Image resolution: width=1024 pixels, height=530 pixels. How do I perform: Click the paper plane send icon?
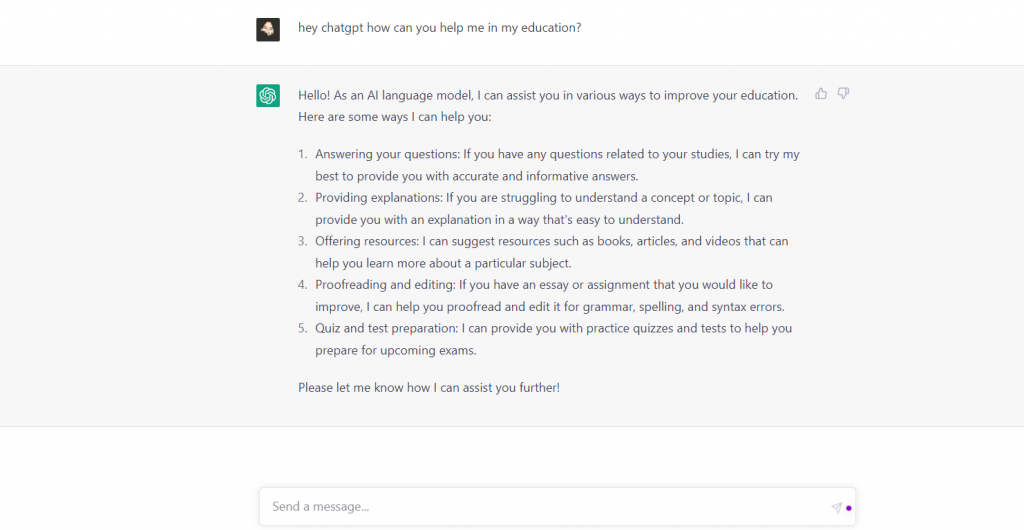[836, 508]
